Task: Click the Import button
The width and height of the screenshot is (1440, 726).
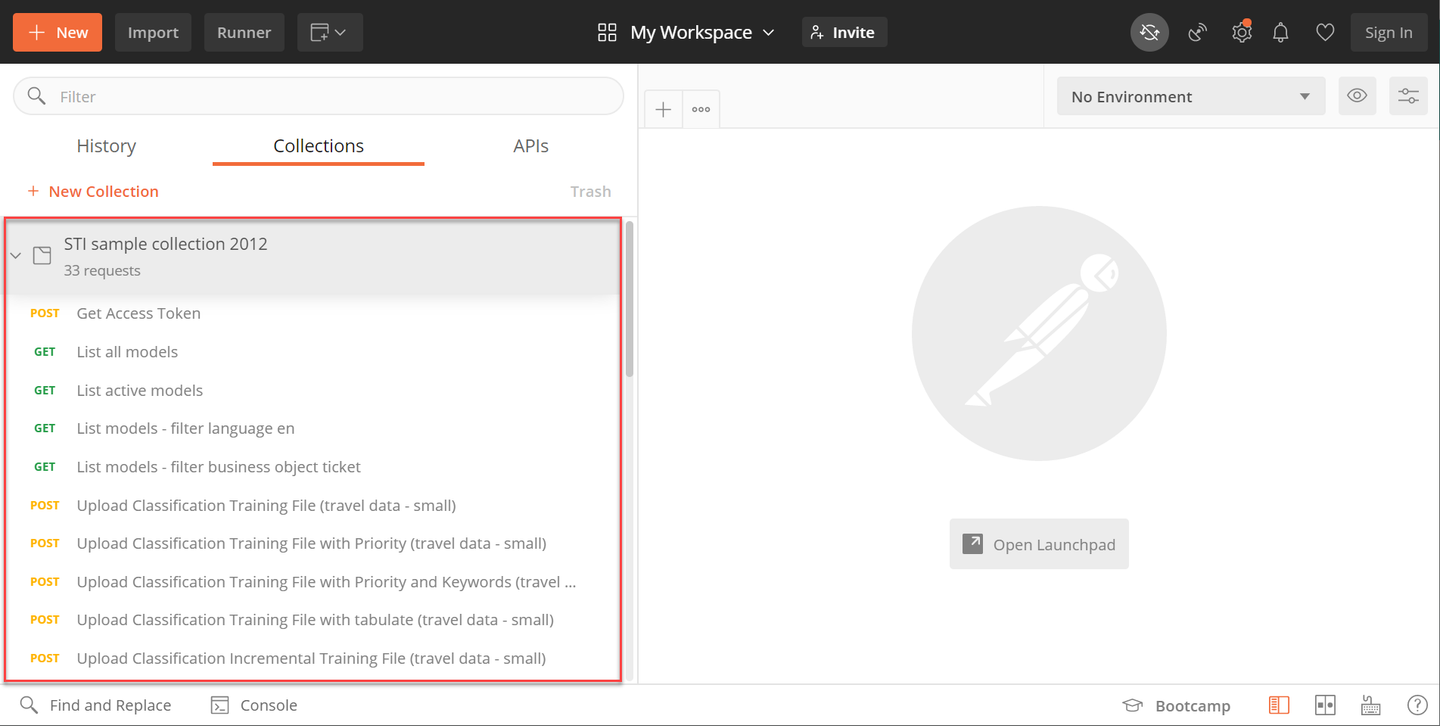Action: (x=153, y=32)
